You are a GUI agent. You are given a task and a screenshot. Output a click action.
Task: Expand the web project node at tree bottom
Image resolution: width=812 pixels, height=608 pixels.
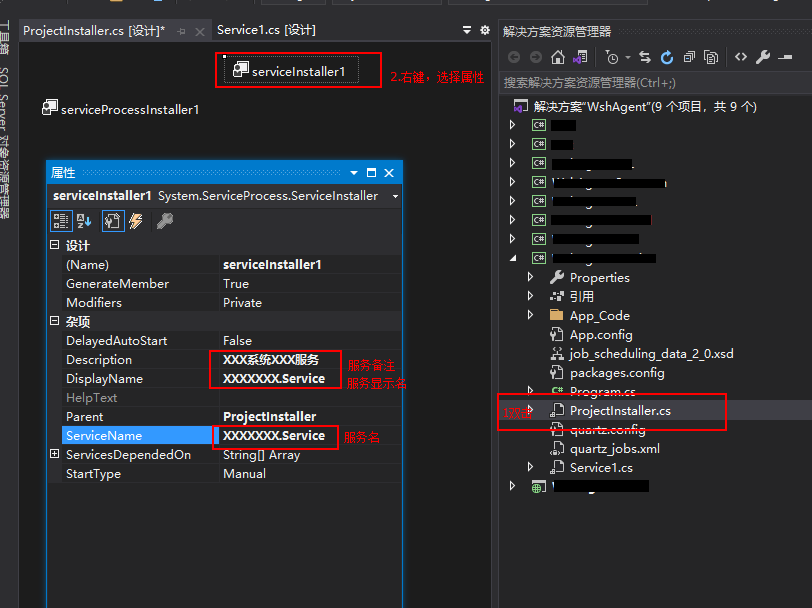coord(512,486)
